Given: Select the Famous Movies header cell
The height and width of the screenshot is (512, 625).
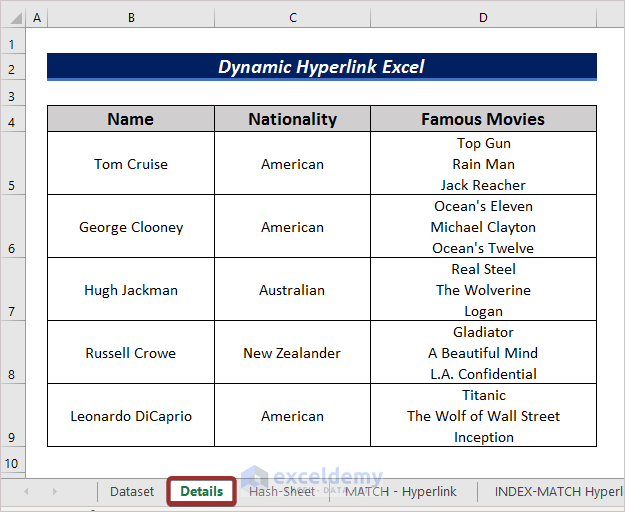Looking at the screenshot, I should tap(483, 119).
